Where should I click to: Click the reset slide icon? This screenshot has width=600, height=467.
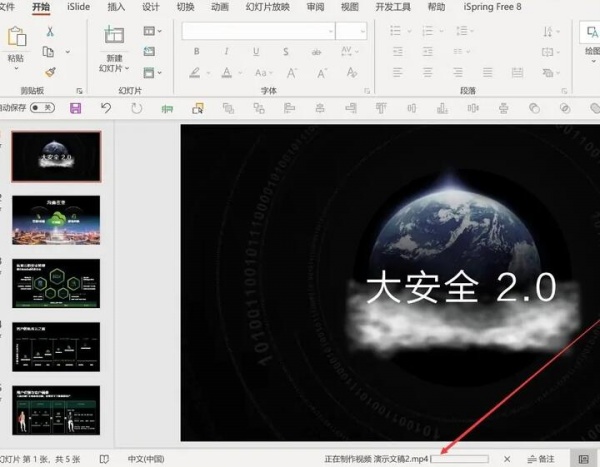tap(149, 51)
